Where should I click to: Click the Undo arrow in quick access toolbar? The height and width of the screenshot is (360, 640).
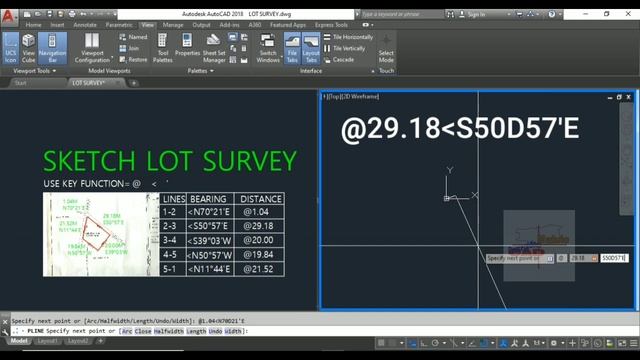point(83,14)
